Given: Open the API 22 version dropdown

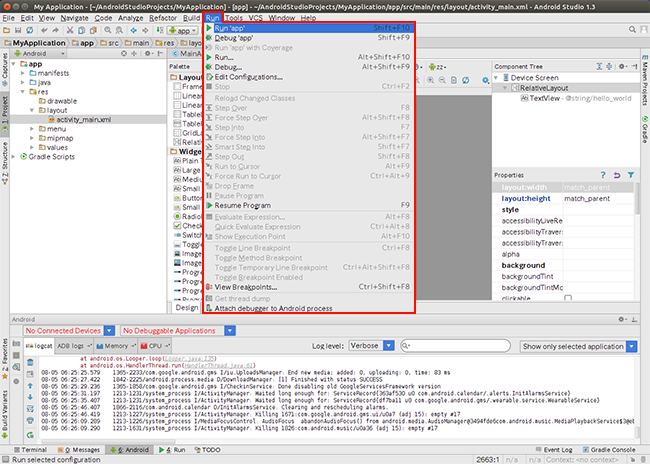Looking at the screenshot, I should (438, 67).
